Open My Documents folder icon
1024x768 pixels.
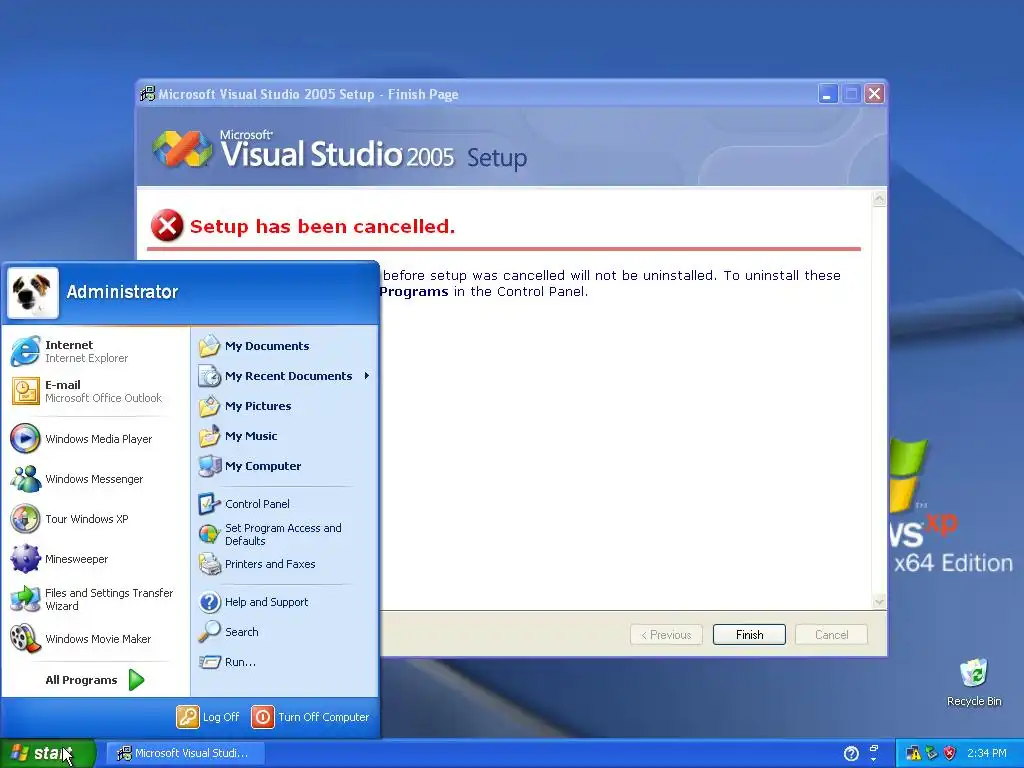coord(210,346)
